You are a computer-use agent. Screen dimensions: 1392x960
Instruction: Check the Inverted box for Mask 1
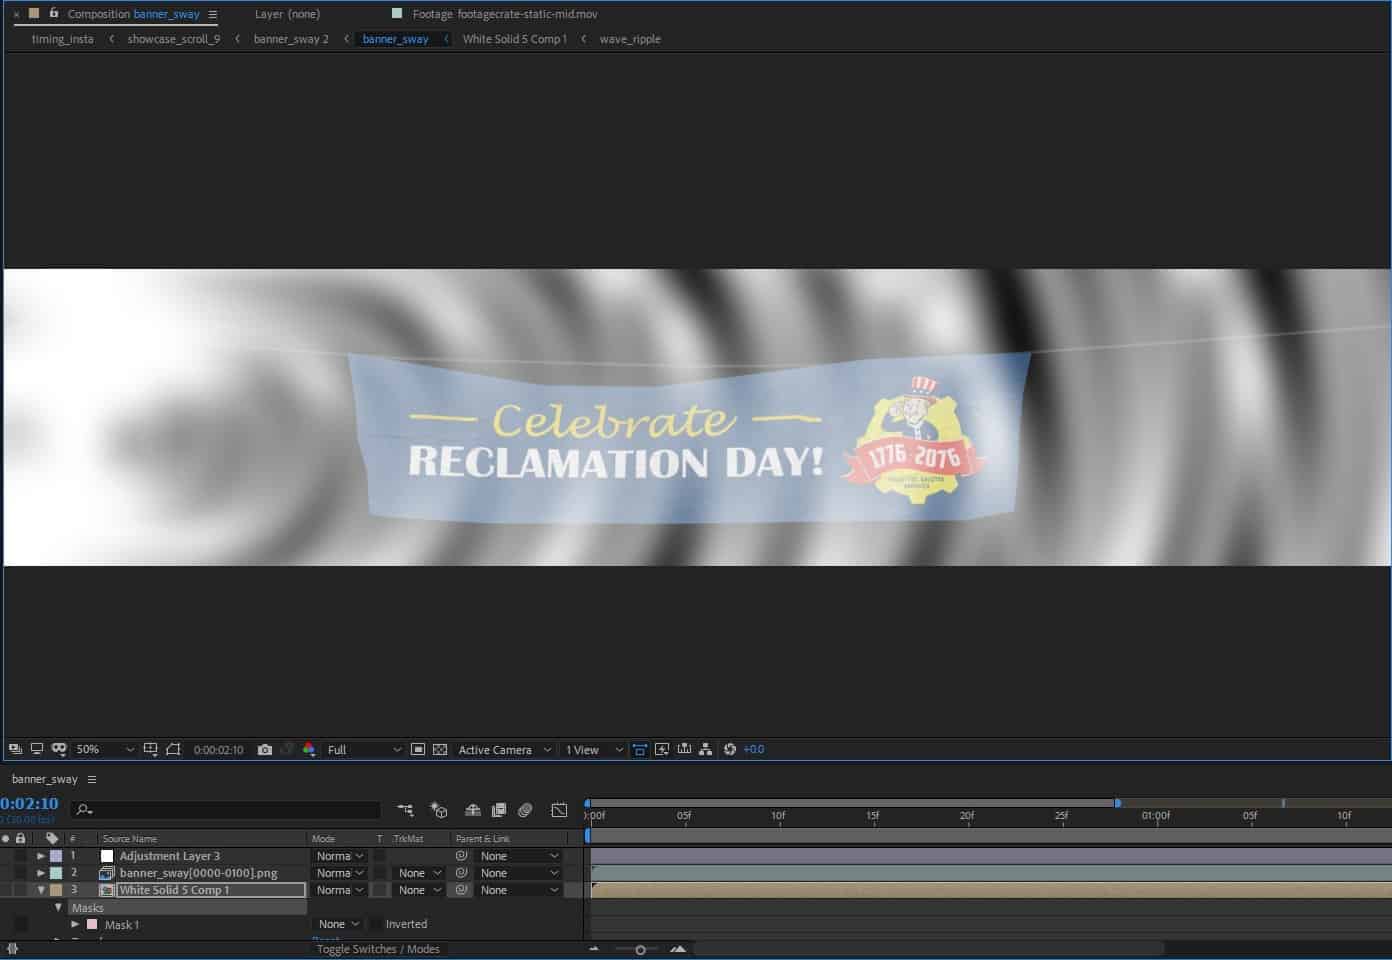pos(376,924)
